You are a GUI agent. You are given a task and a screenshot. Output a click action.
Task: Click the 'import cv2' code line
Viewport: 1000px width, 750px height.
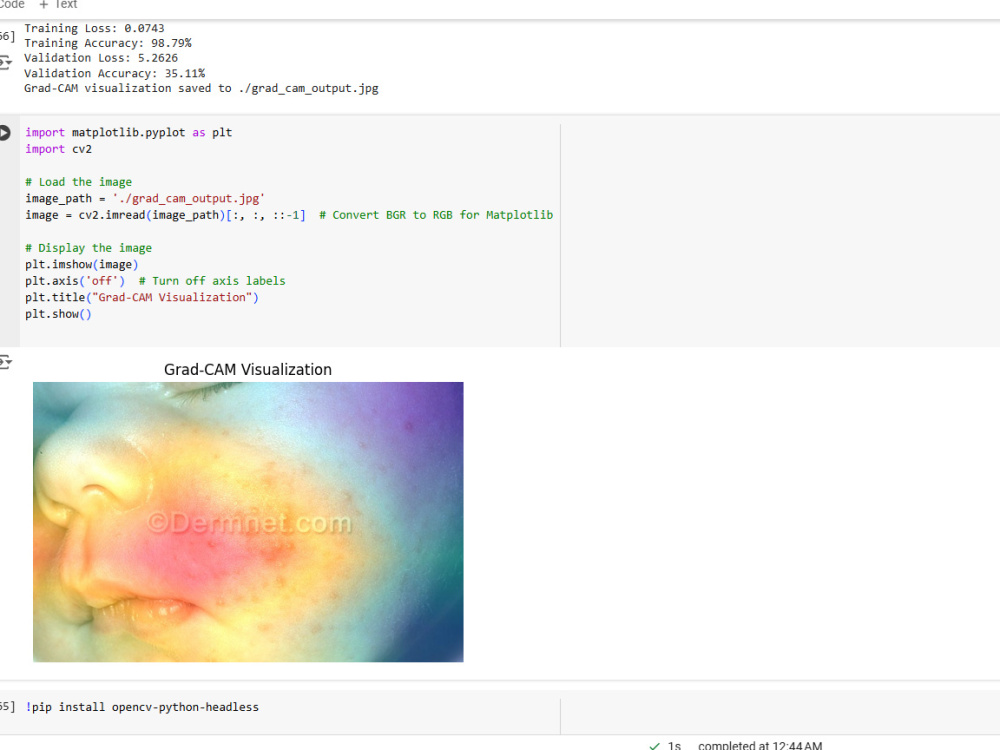tap(59, 149)
